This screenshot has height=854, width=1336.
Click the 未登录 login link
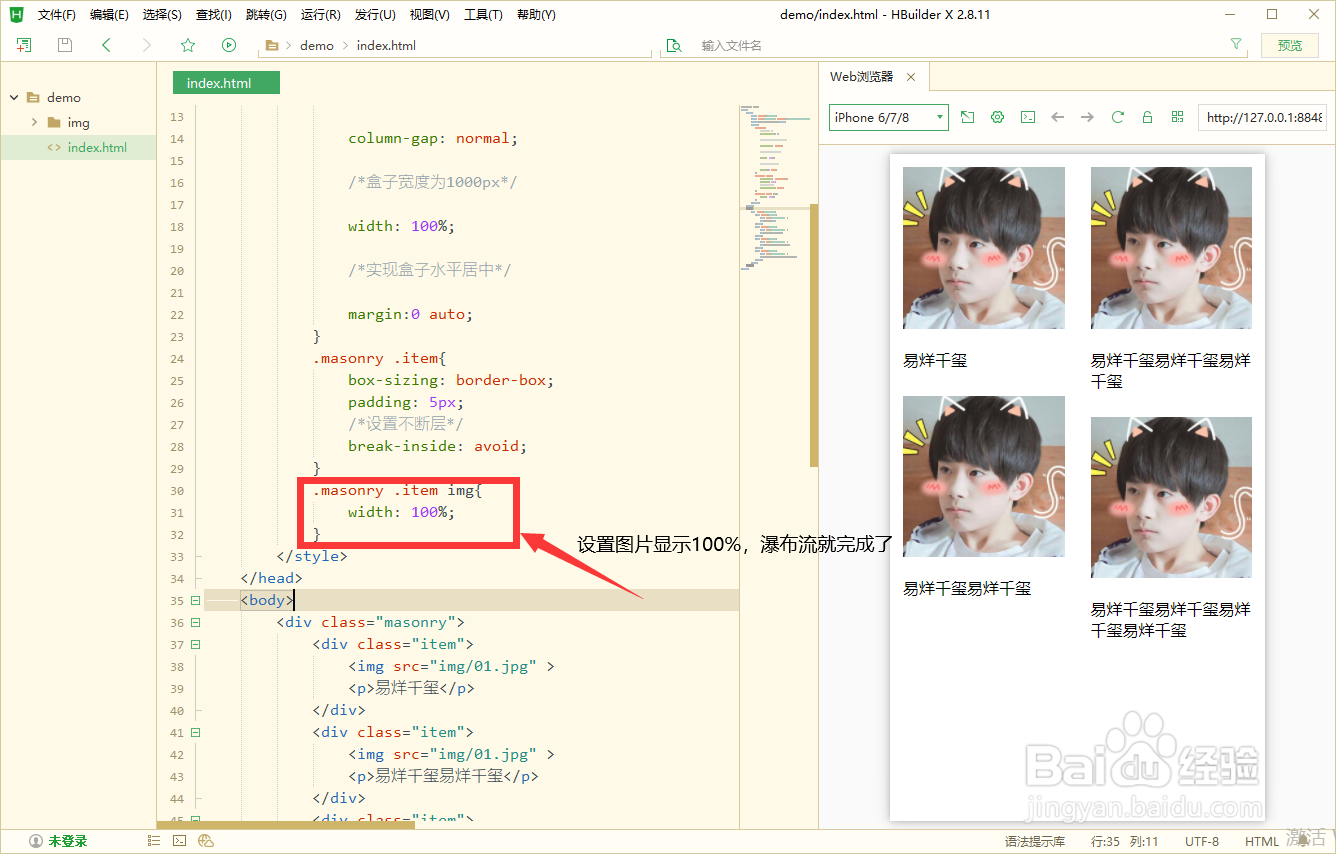[x=68, y=841]
